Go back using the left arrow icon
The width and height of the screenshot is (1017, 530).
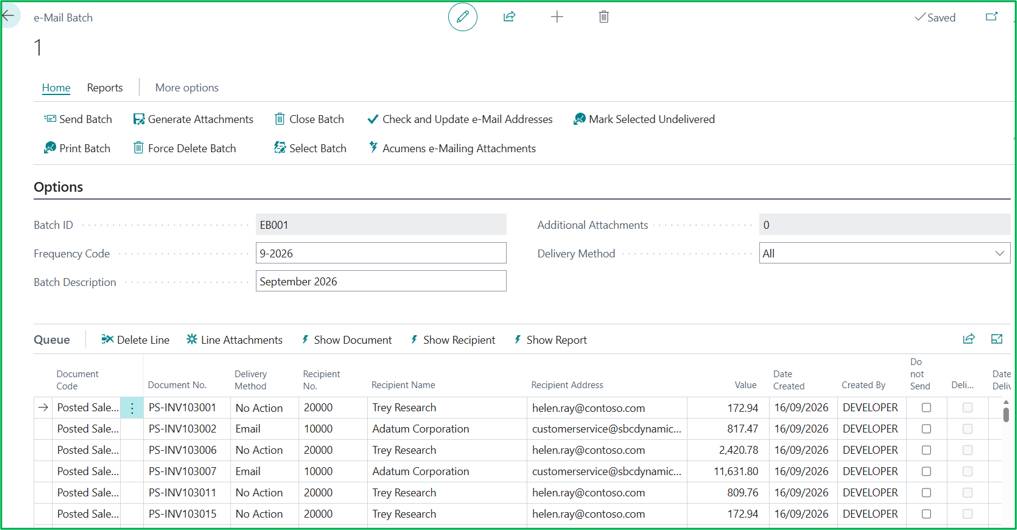click(8, 16)
